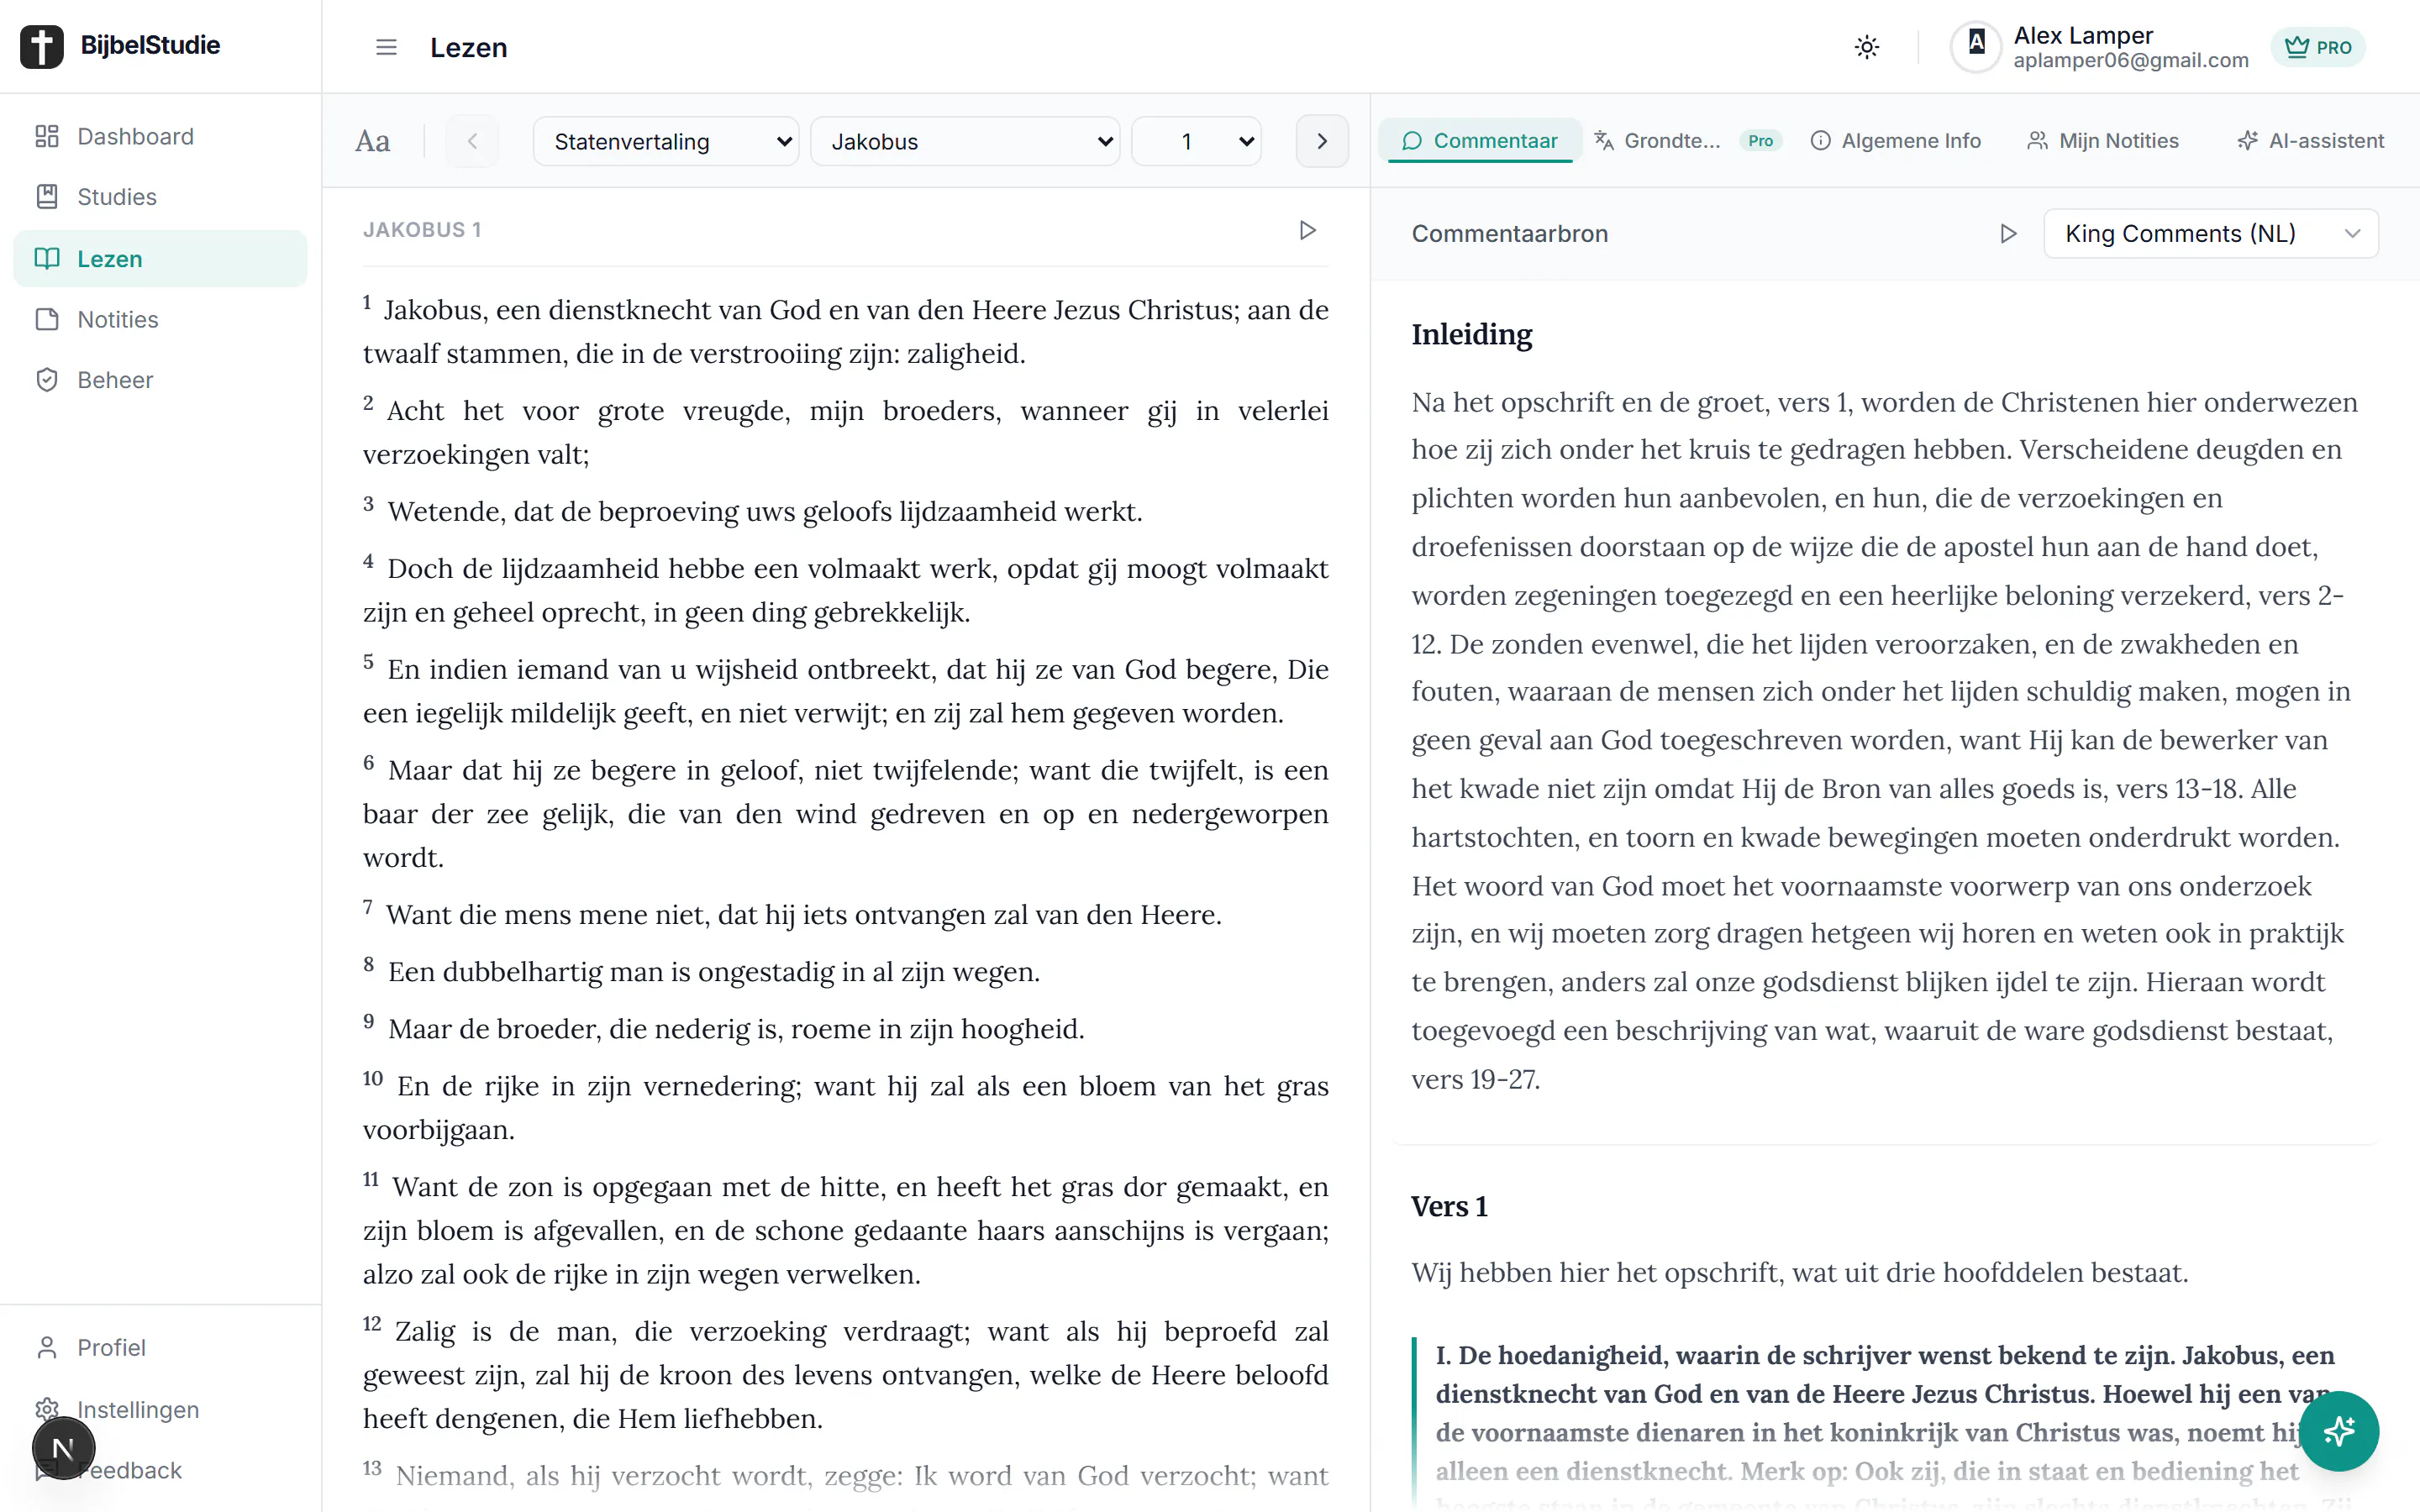The image size is (2420, 1512).
Task: Select Lezen in the sidebar
Action: [x=160, y=259]
